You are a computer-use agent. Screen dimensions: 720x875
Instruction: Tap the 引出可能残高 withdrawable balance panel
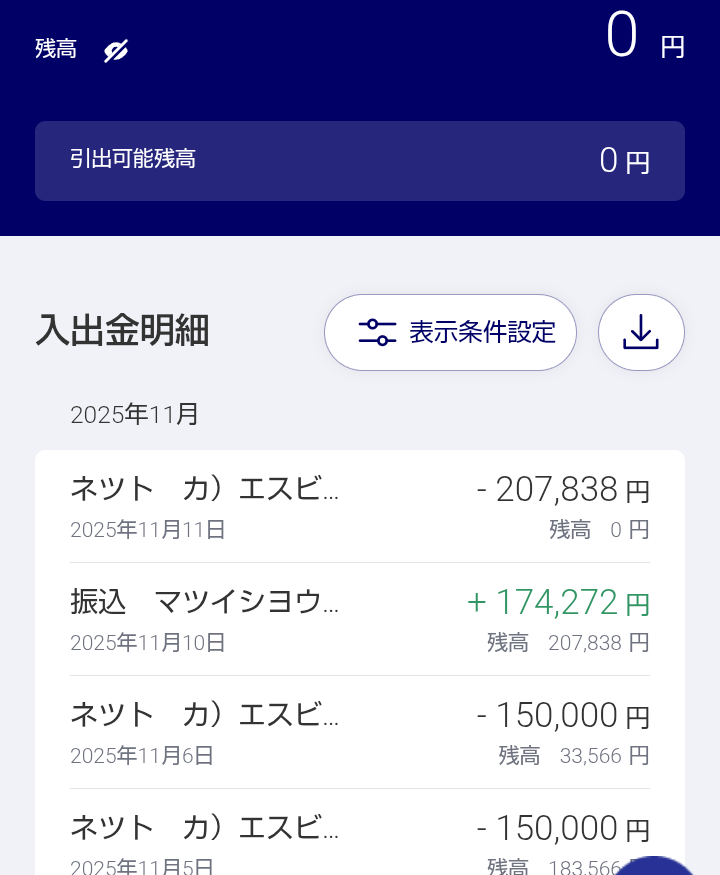pyautogui.click(x=360, y=161)
